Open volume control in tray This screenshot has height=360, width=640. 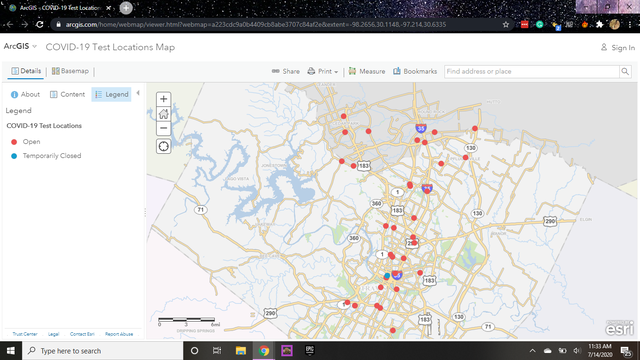click(x=577, y=351)
